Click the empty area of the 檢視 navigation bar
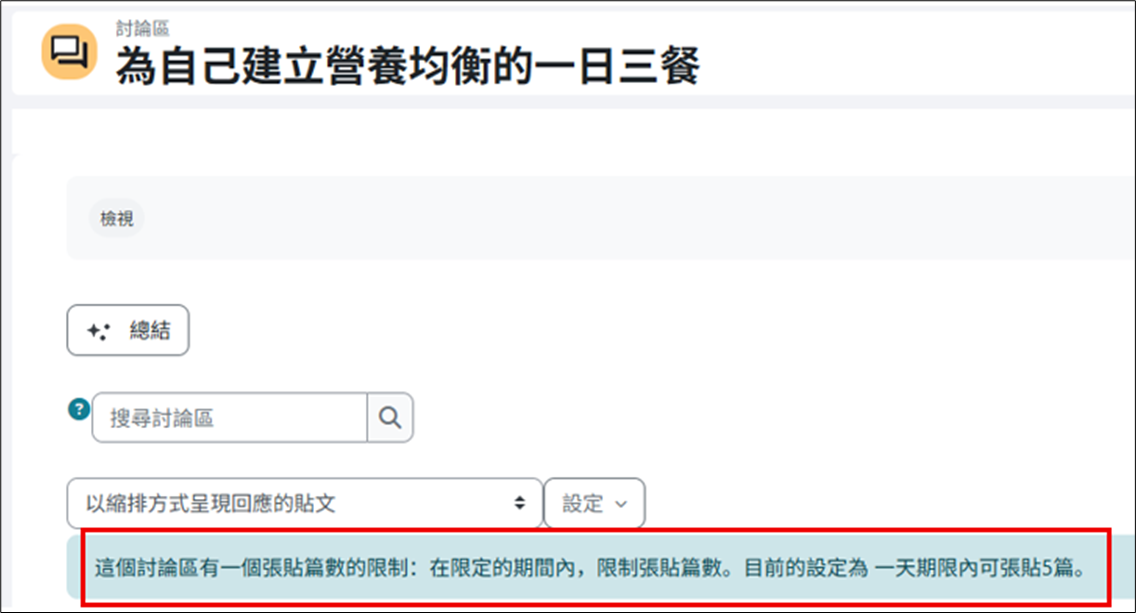1136x613 pixels. tap(600, 218)
